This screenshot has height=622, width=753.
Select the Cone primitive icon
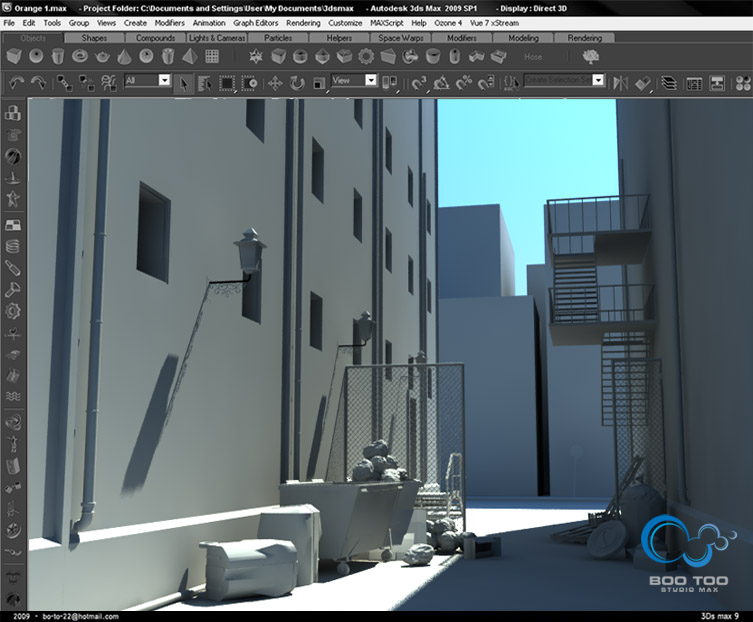point(124,57)
